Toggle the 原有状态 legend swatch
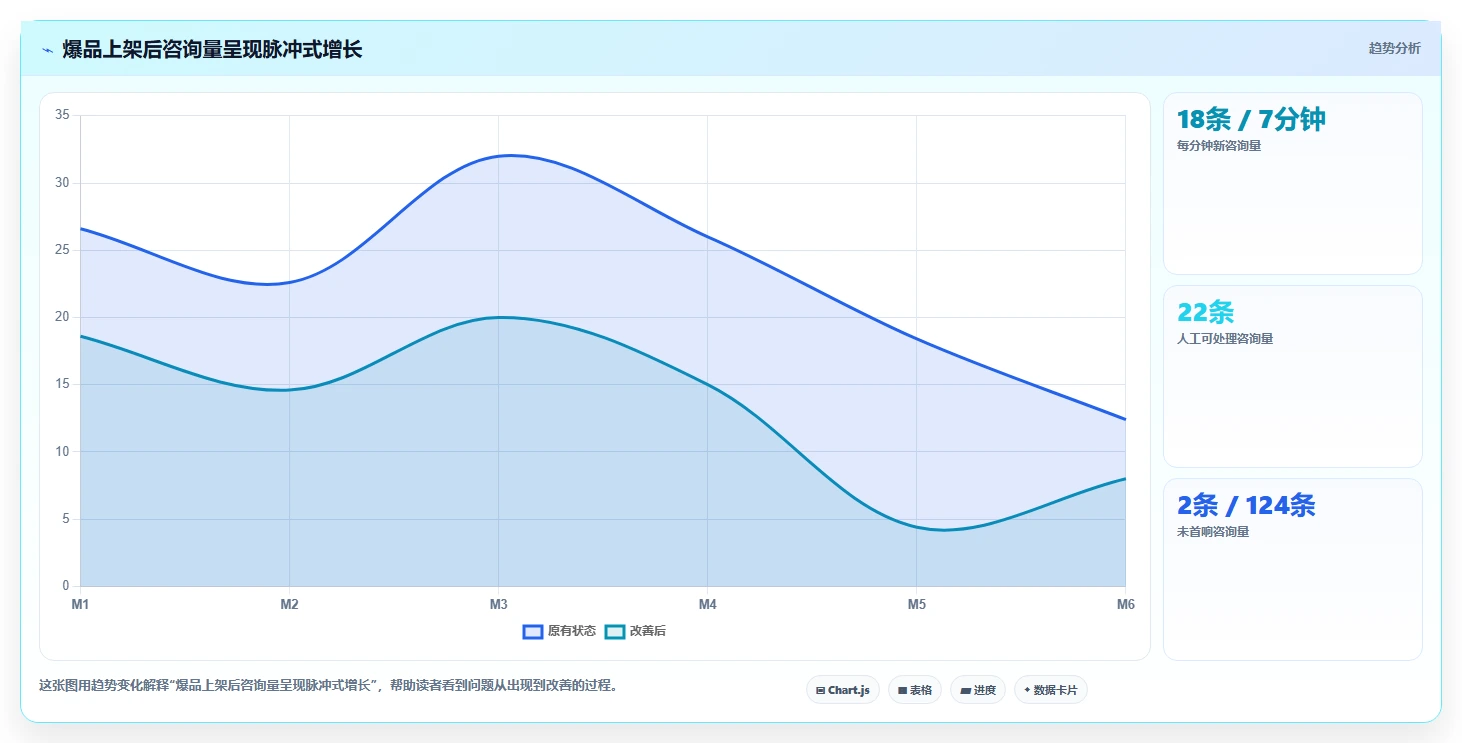 click(x=533, y=631)
